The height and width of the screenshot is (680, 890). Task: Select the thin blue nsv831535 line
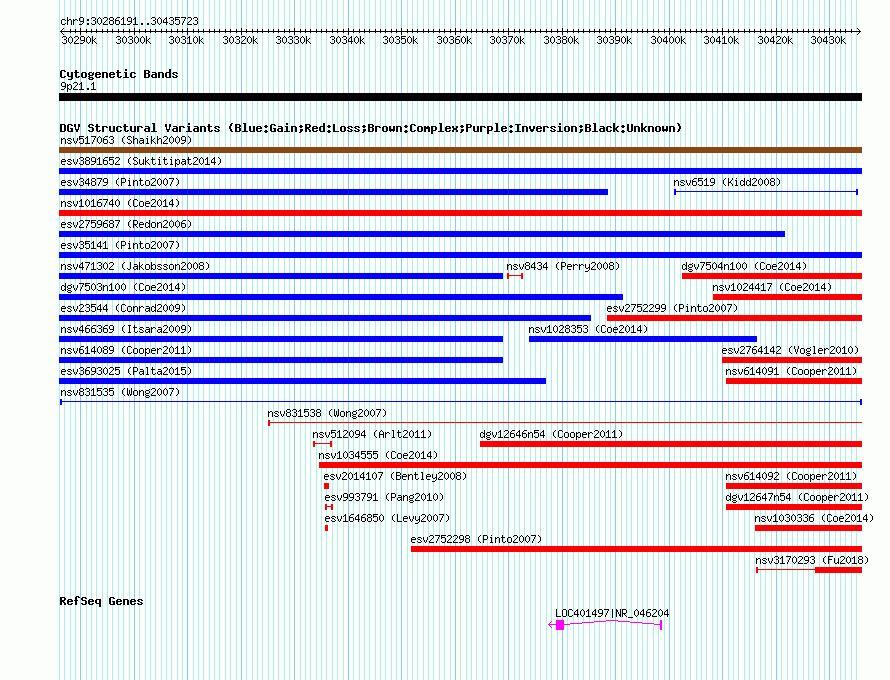point(461,402)
